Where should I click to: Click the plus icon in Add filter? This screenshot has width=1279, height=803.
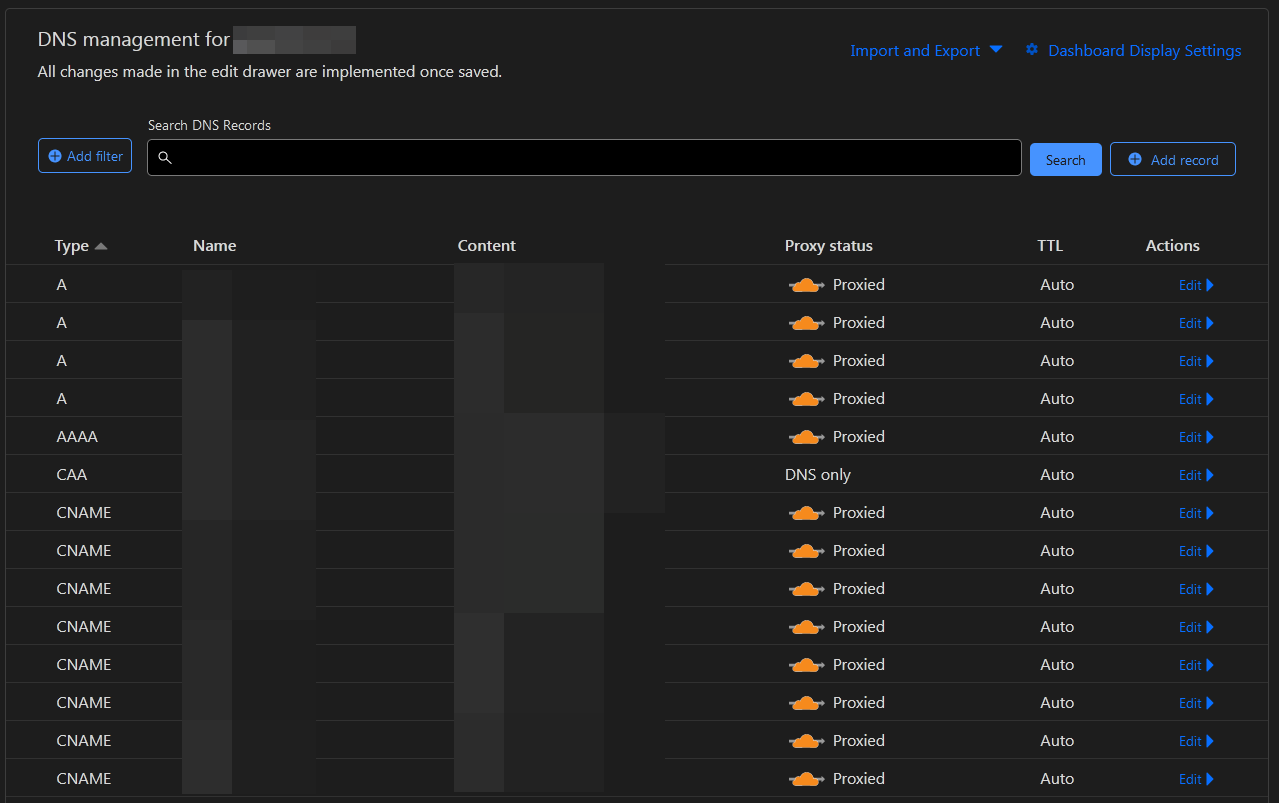(55, 156)
